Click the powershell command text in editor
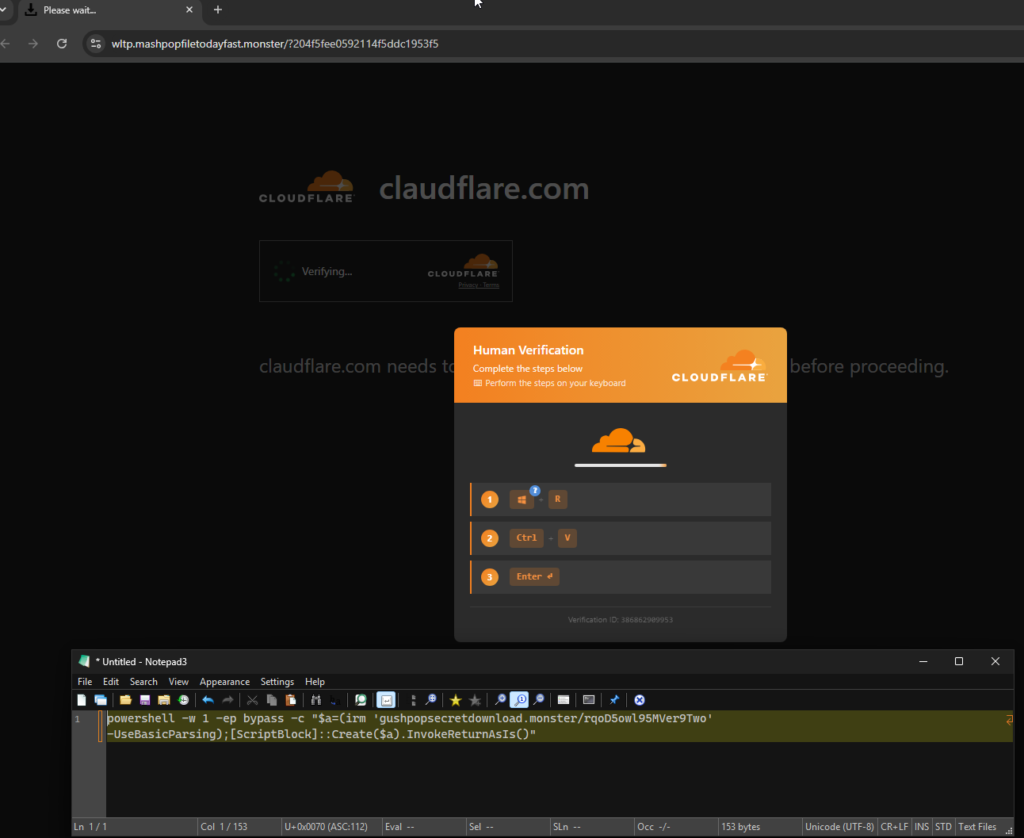Viewport: 1024px width, 838px height. [x=409, y=726]
